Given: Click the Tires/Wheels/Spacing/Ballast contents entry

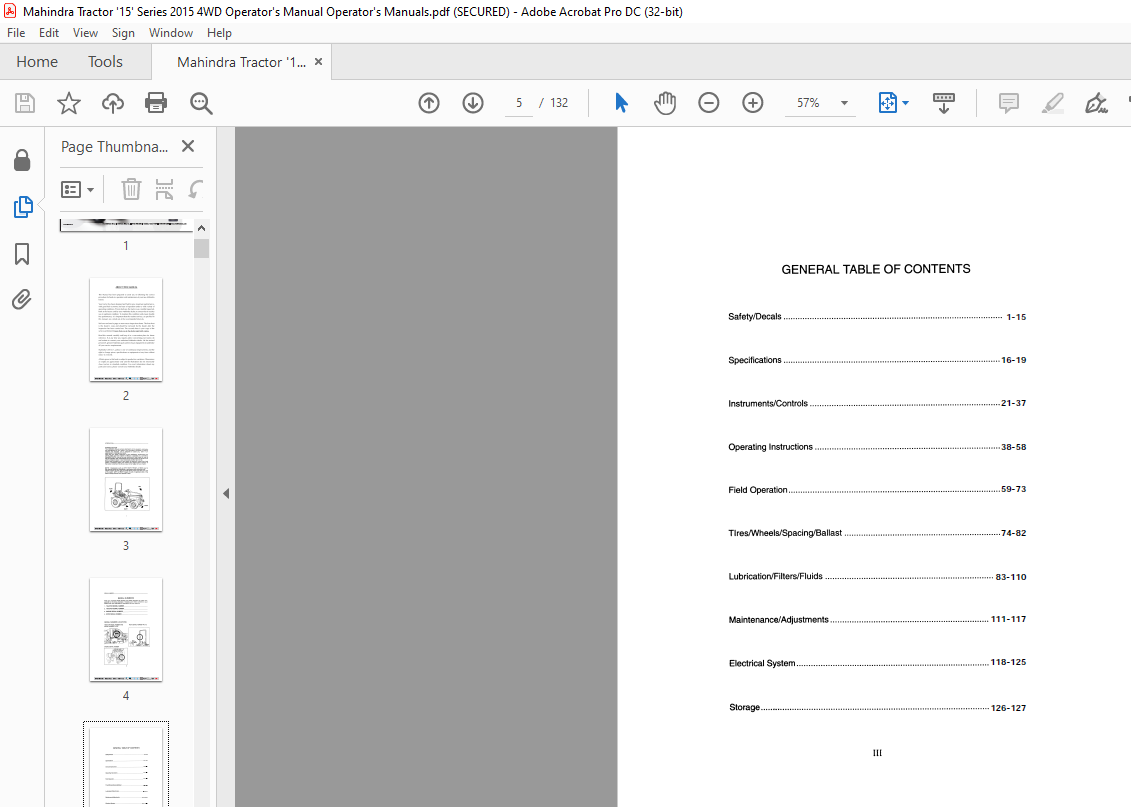Looking at the screenshot, I should (x=877, y=533).
